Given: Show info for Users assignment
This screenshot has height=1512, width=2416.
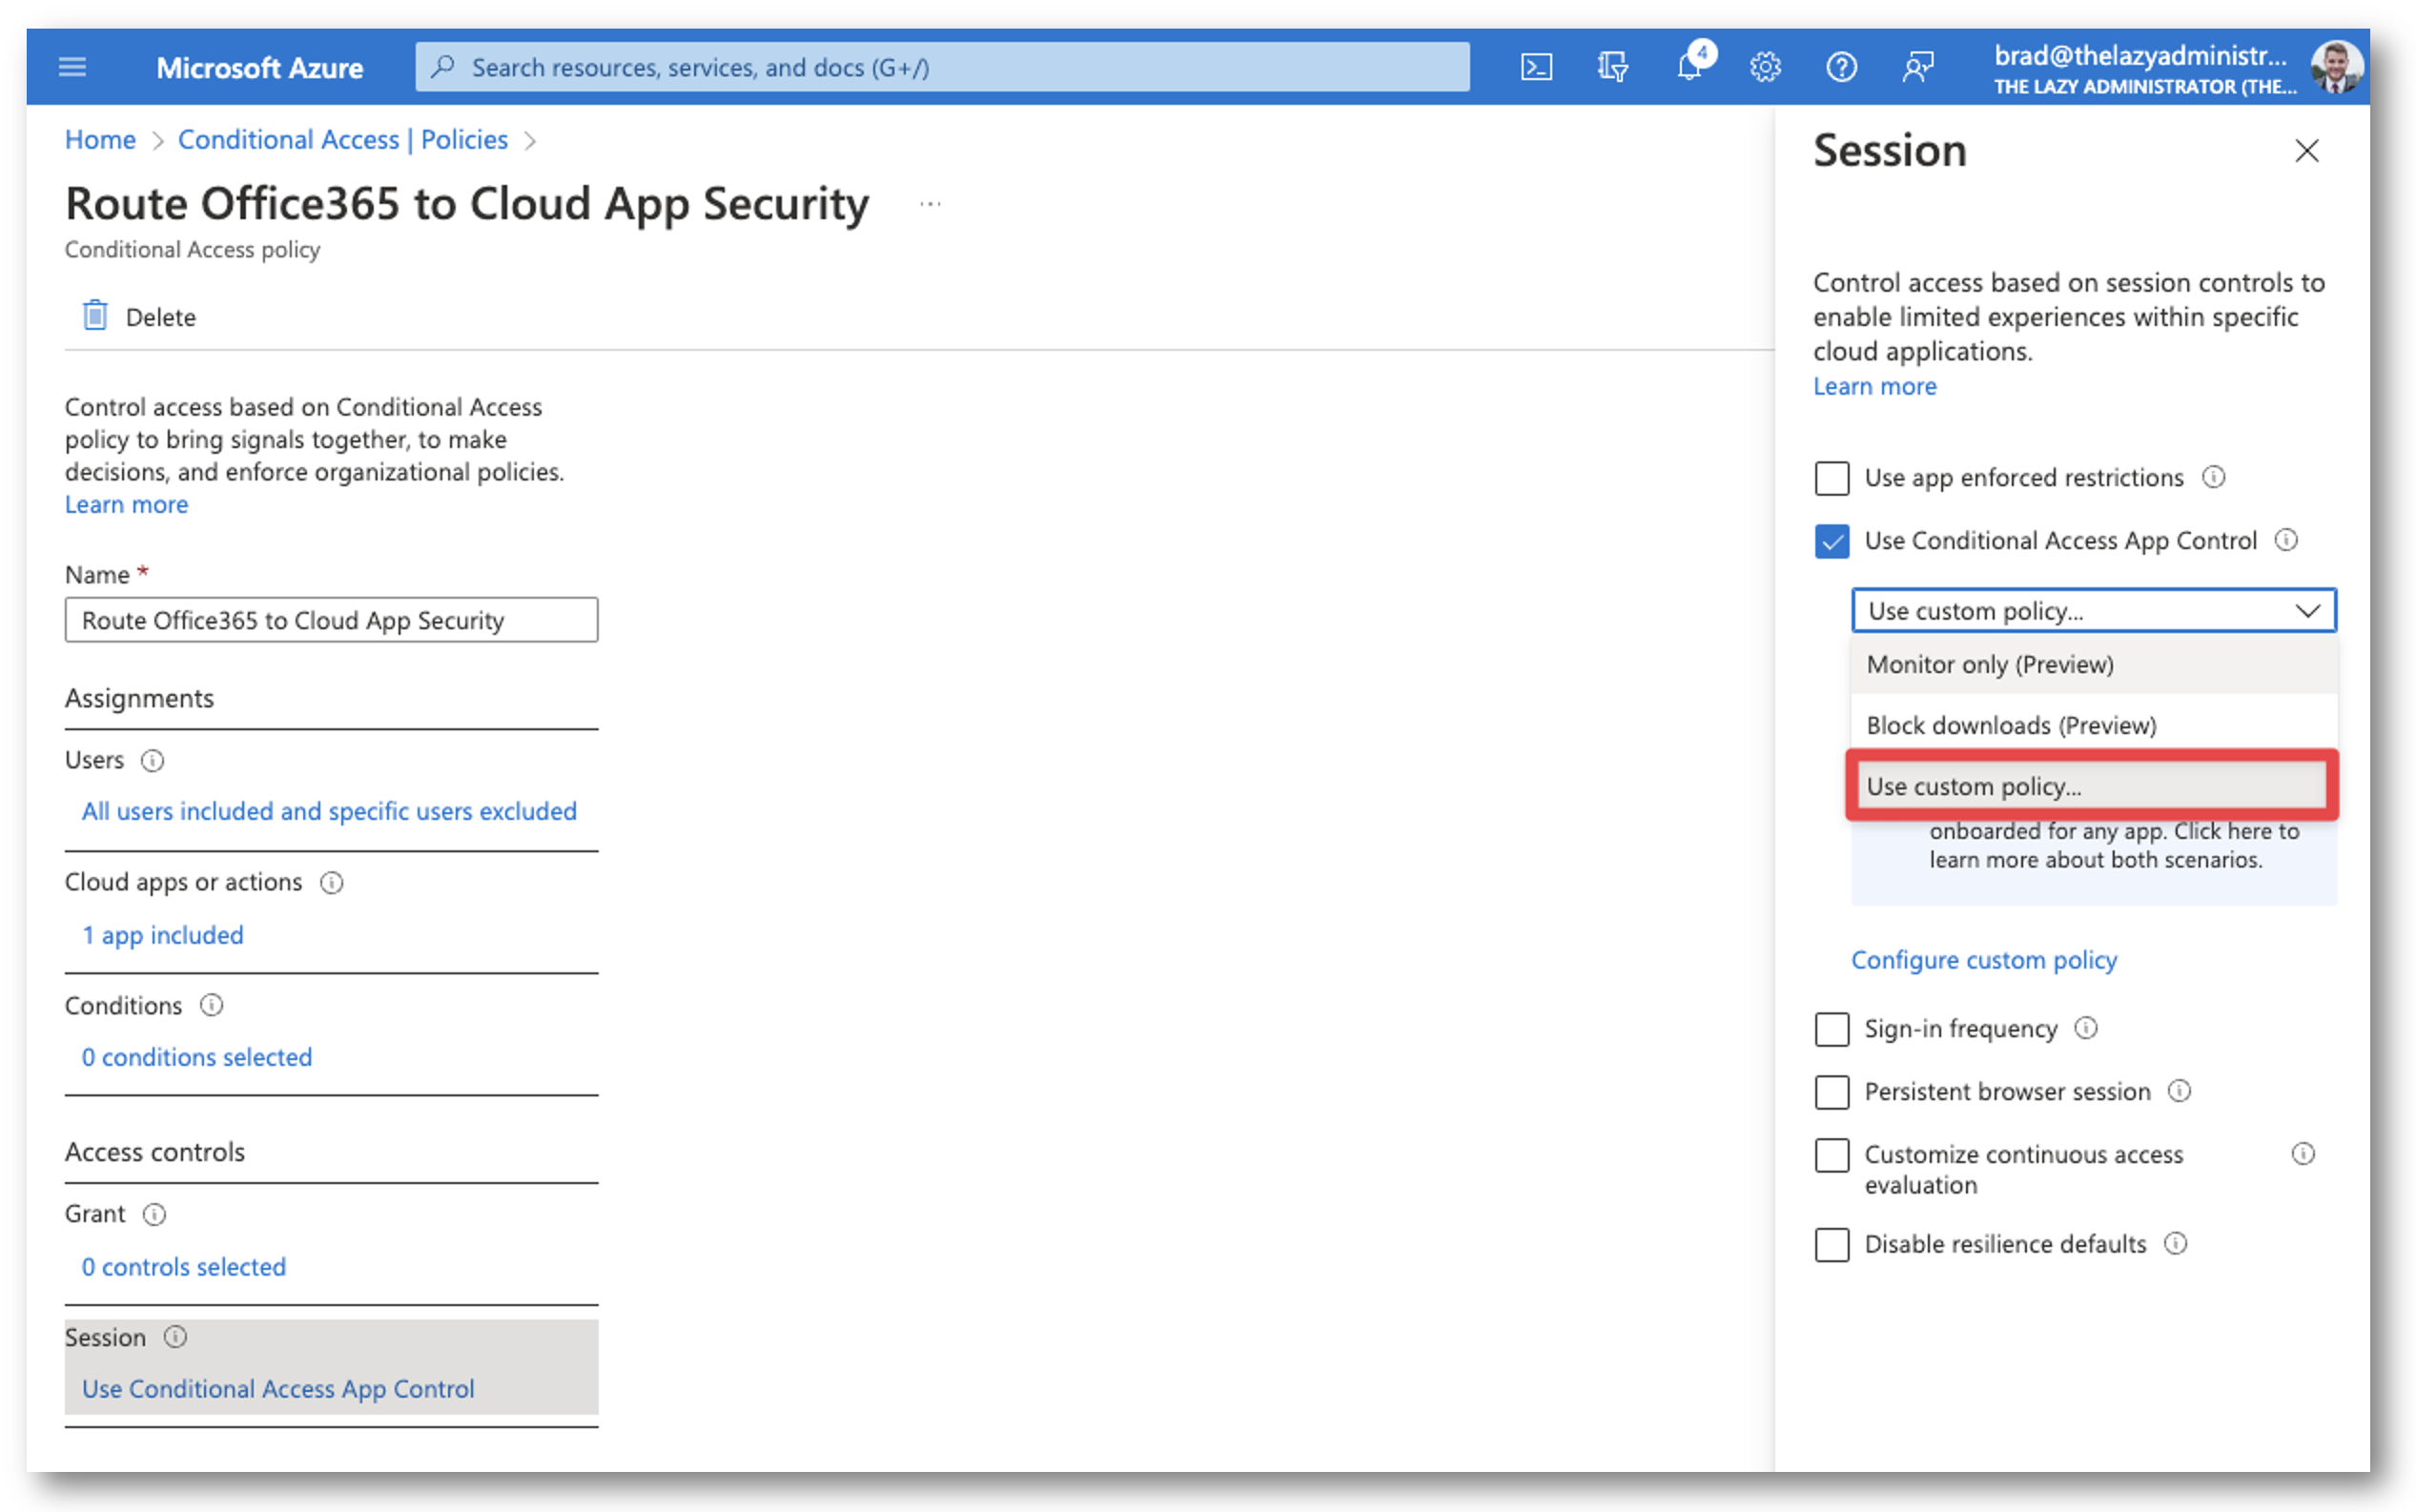Looking at the screenshot, I should tap(152, 761).
